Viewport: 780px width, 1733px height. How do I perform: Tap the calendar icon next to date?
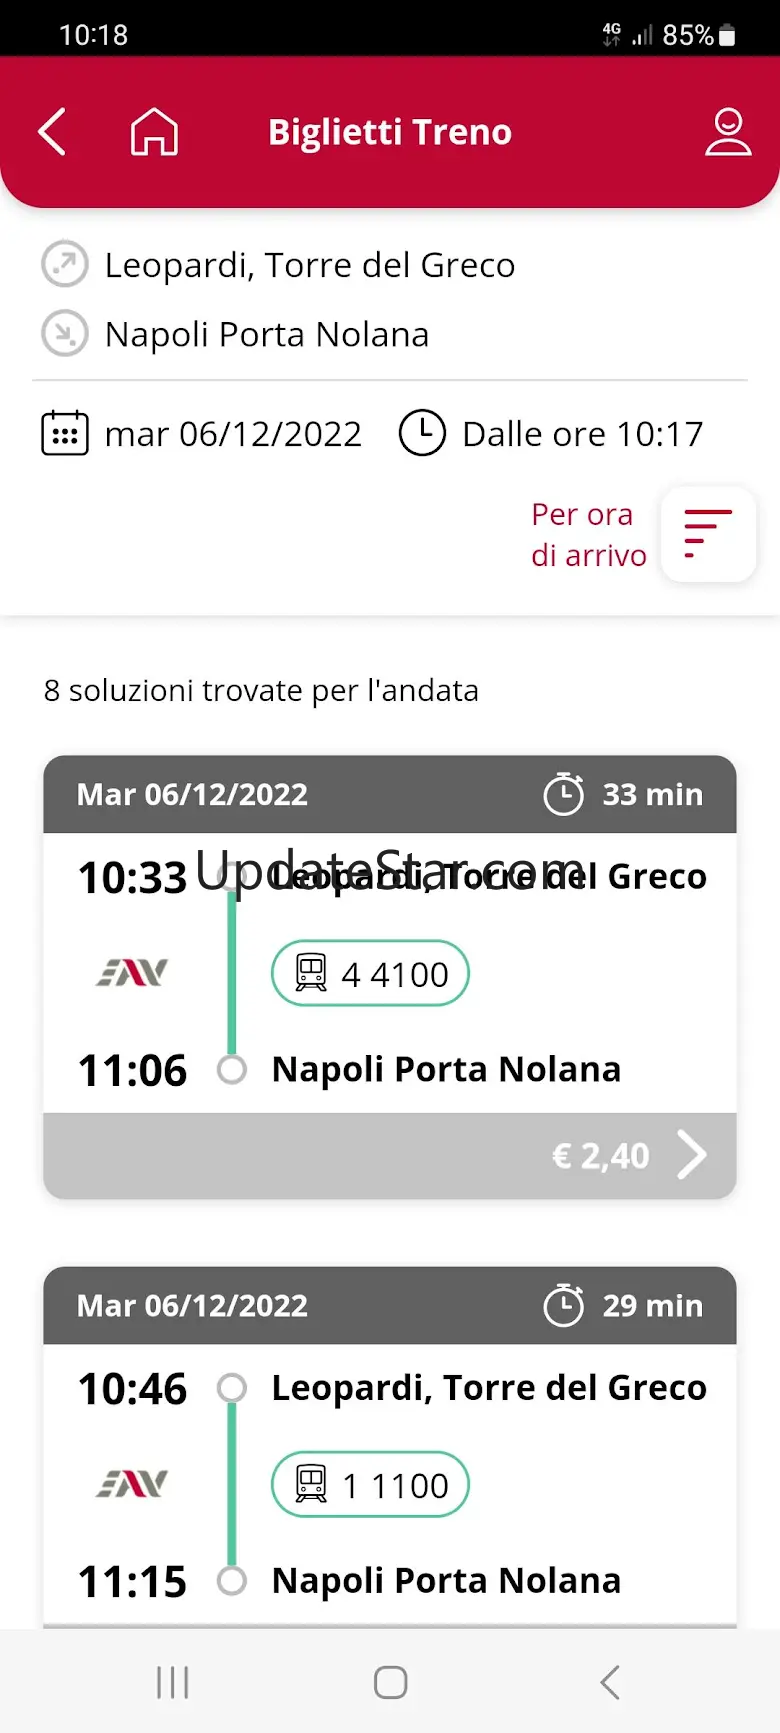pos(65,434)
